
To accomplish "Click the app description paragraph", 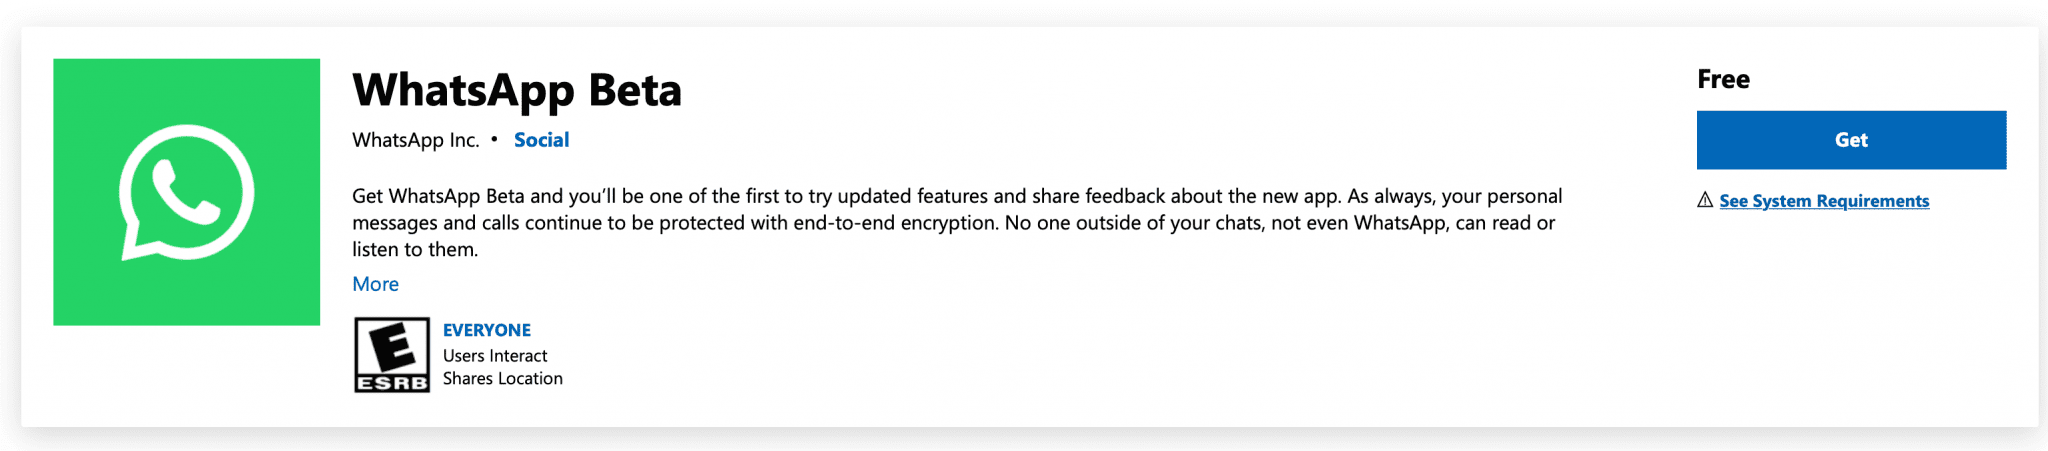I will [957, 223].
